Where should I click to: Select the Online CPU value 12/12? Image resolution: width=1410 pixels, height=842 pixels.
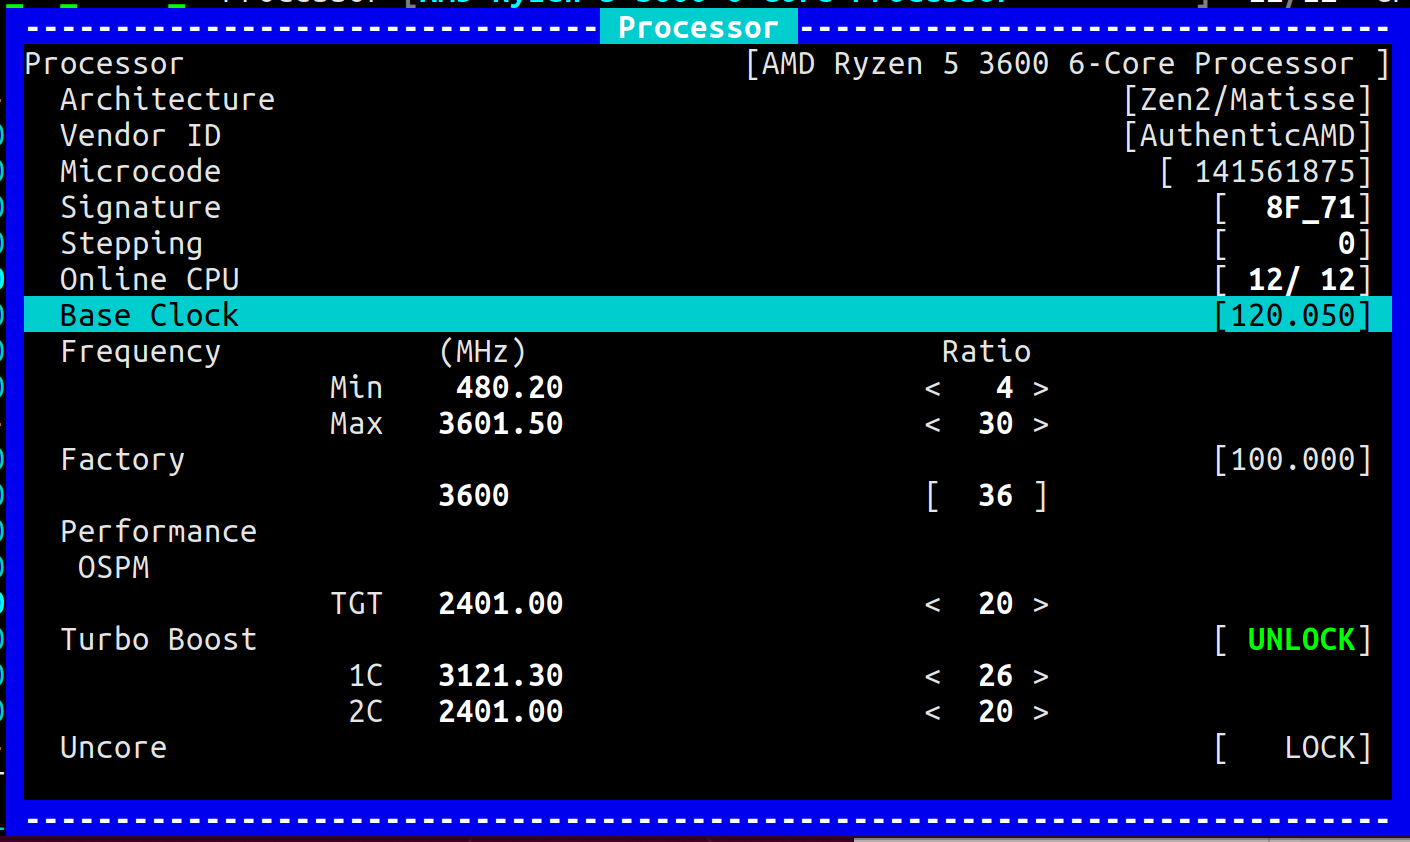pos(1302,279)
